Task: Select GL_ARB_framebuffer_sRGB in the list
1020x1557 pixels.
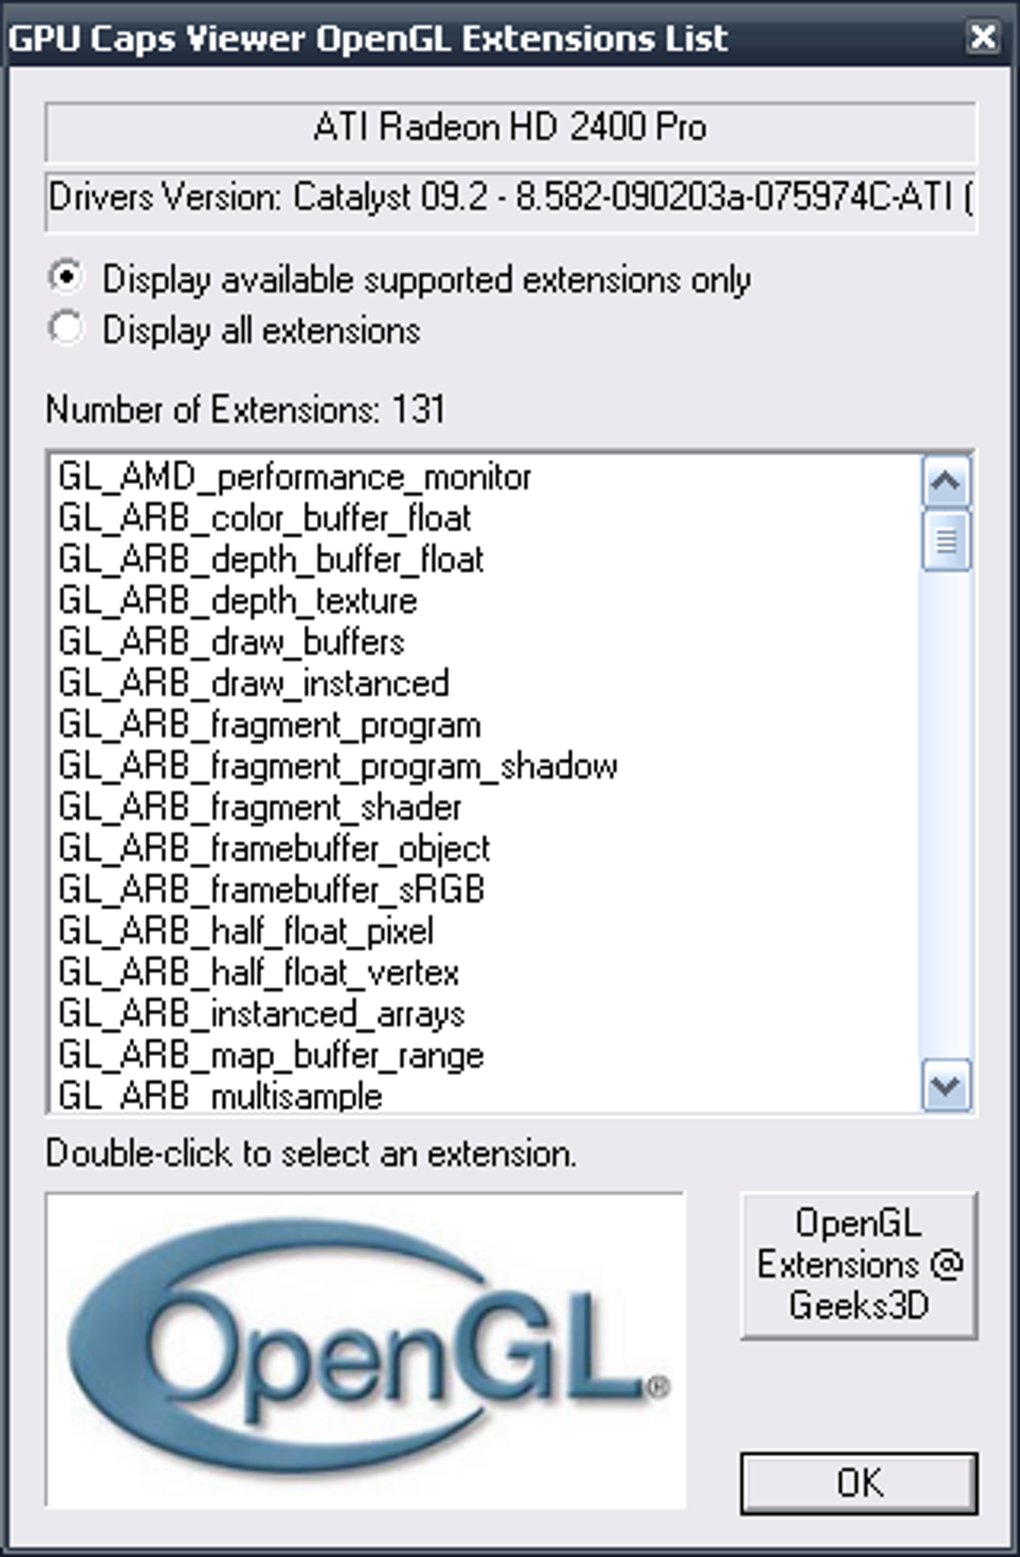Action: [272, 890]
